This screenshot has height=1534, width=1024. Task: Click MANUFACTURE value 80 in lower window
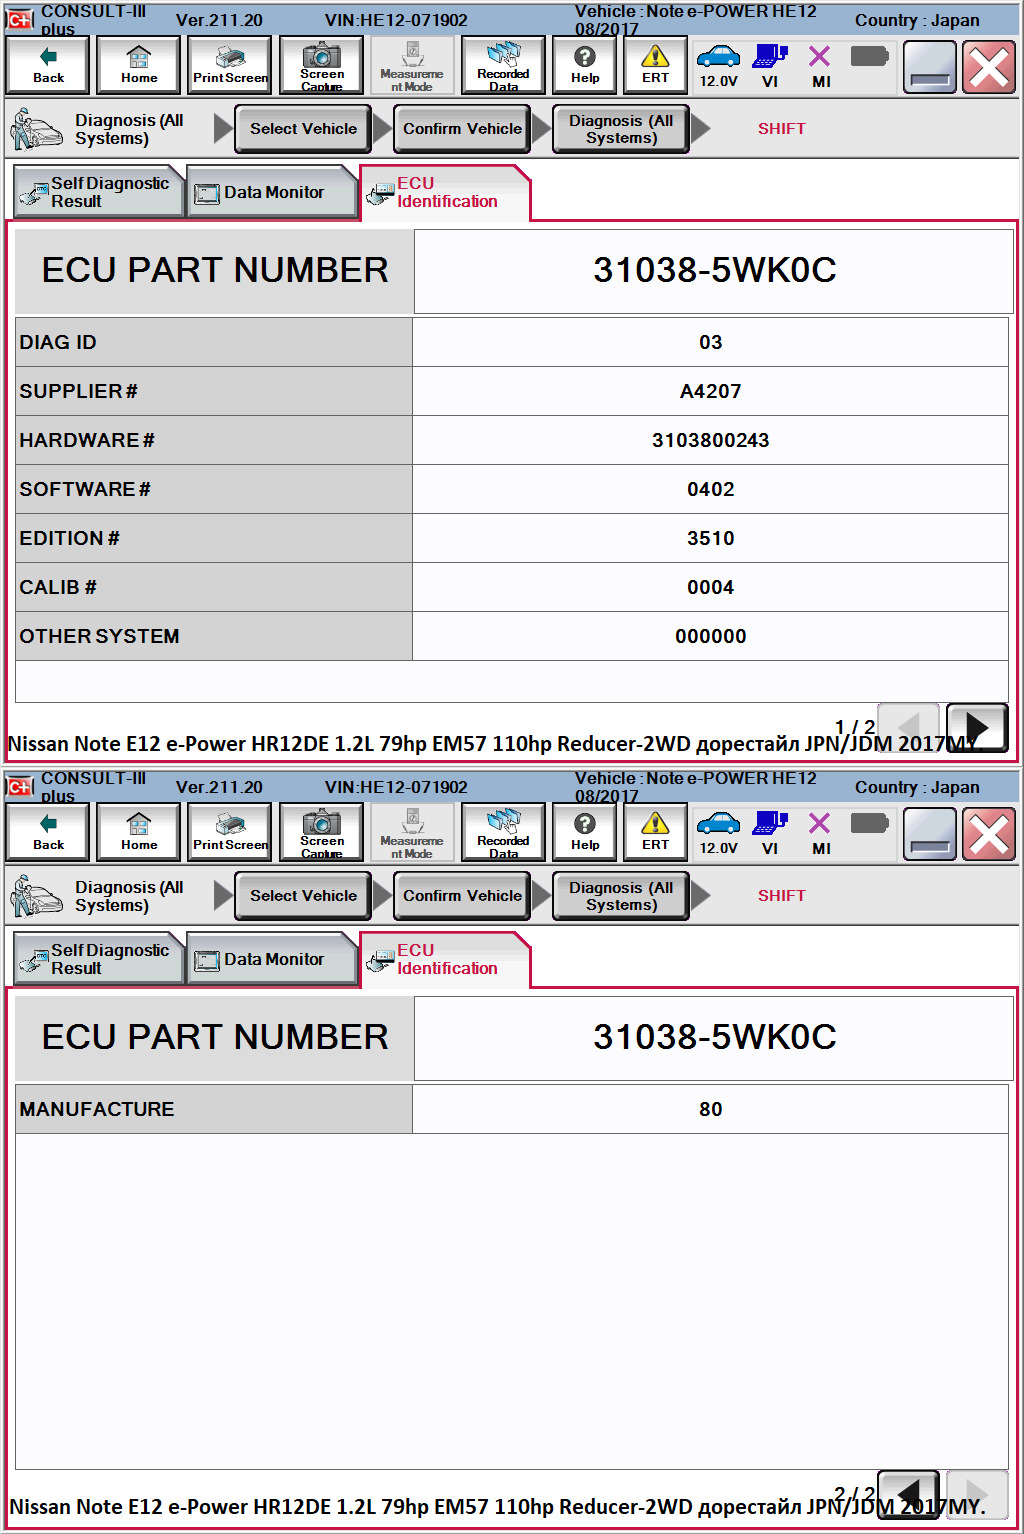pos(710,1109)
